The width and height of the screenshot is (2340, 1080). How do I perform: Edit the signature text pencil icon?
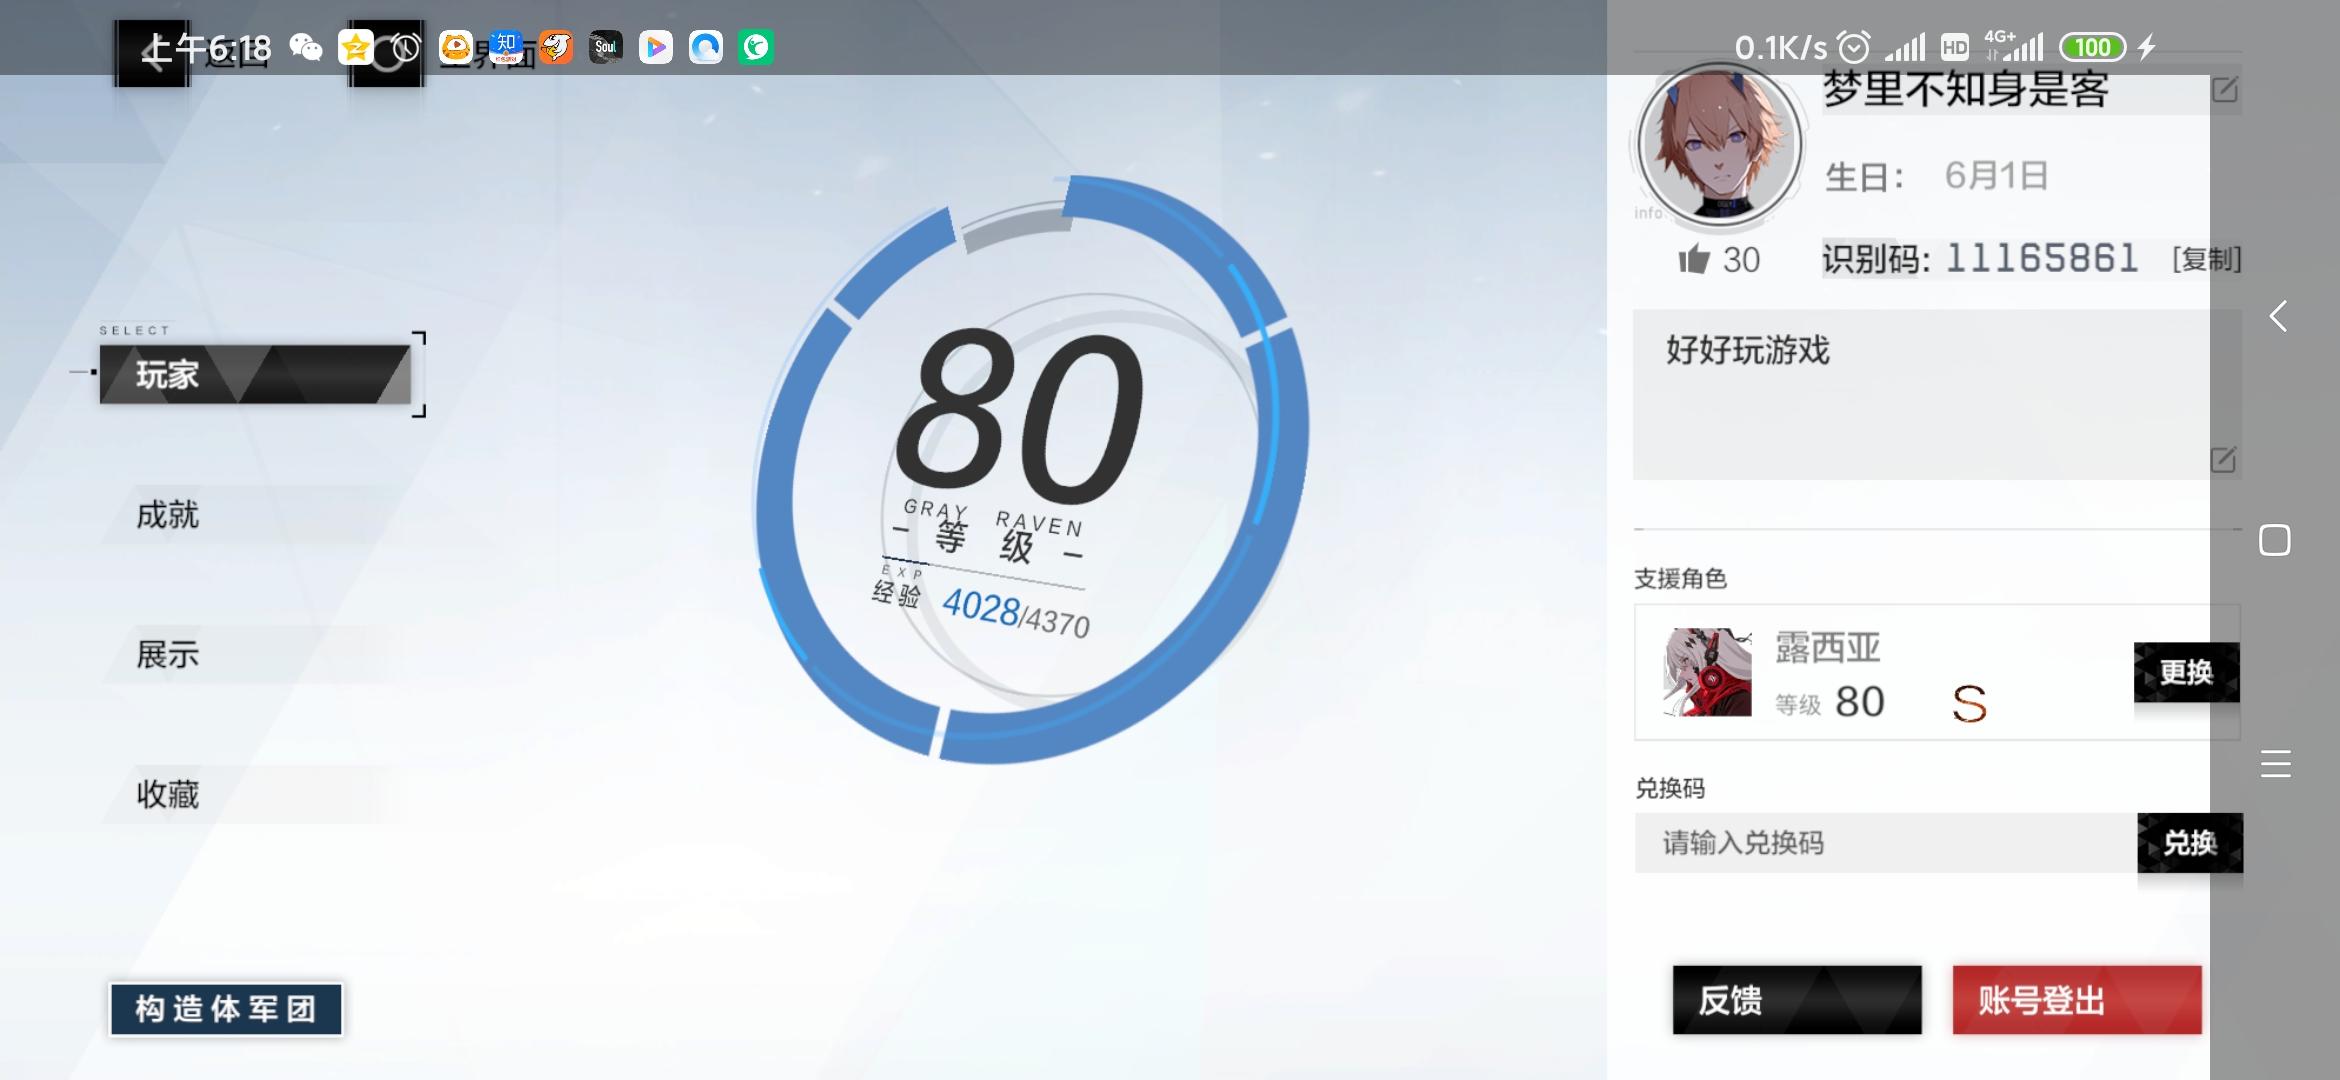coord(2222,459)
